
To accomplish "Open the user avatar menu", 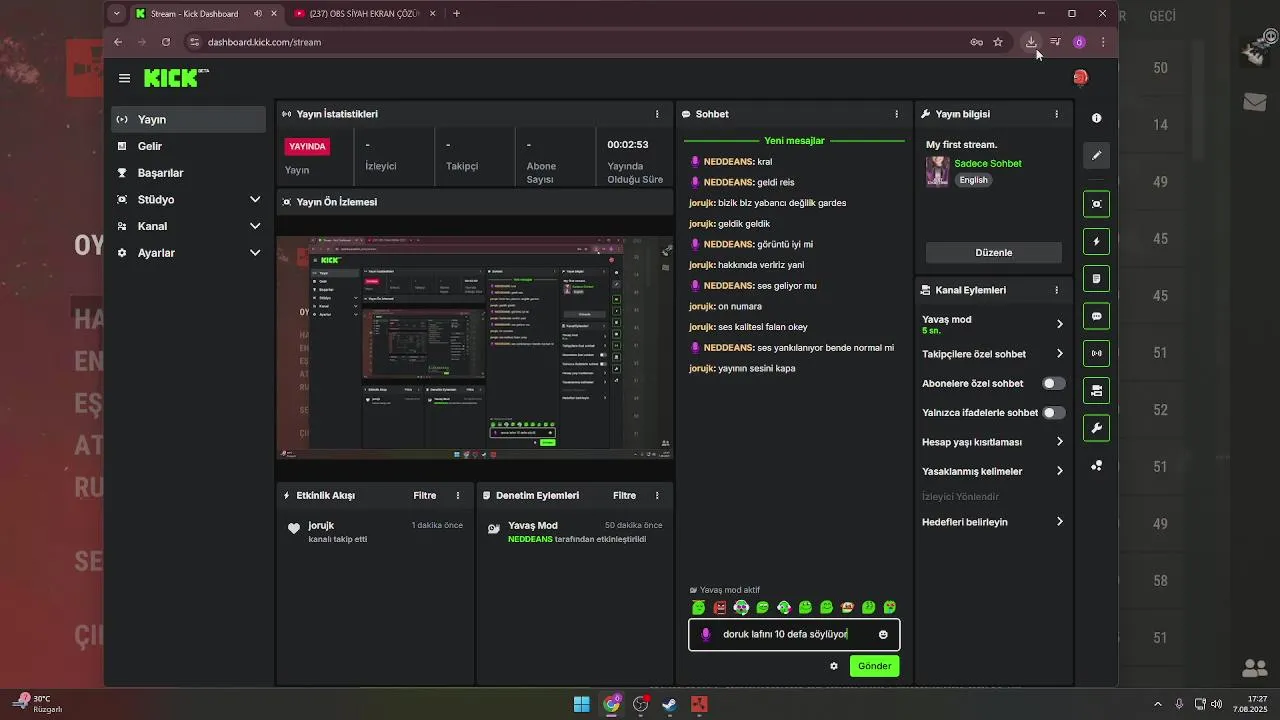I will point(1080,78).
